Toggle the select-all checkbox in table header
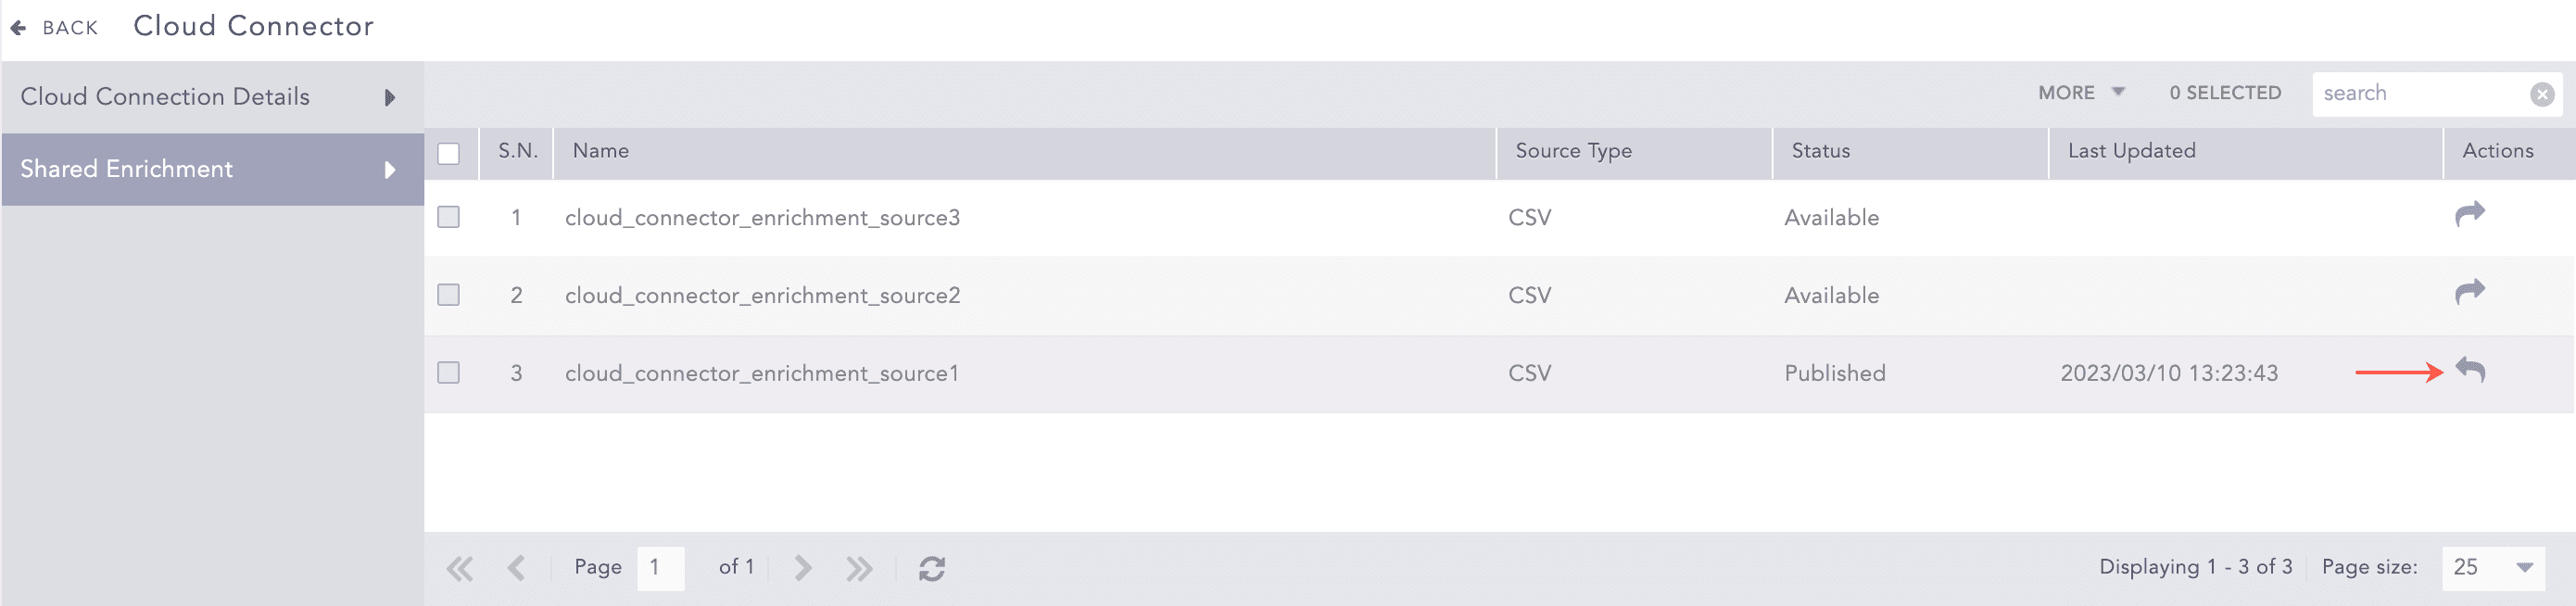 tap(449, 153)
